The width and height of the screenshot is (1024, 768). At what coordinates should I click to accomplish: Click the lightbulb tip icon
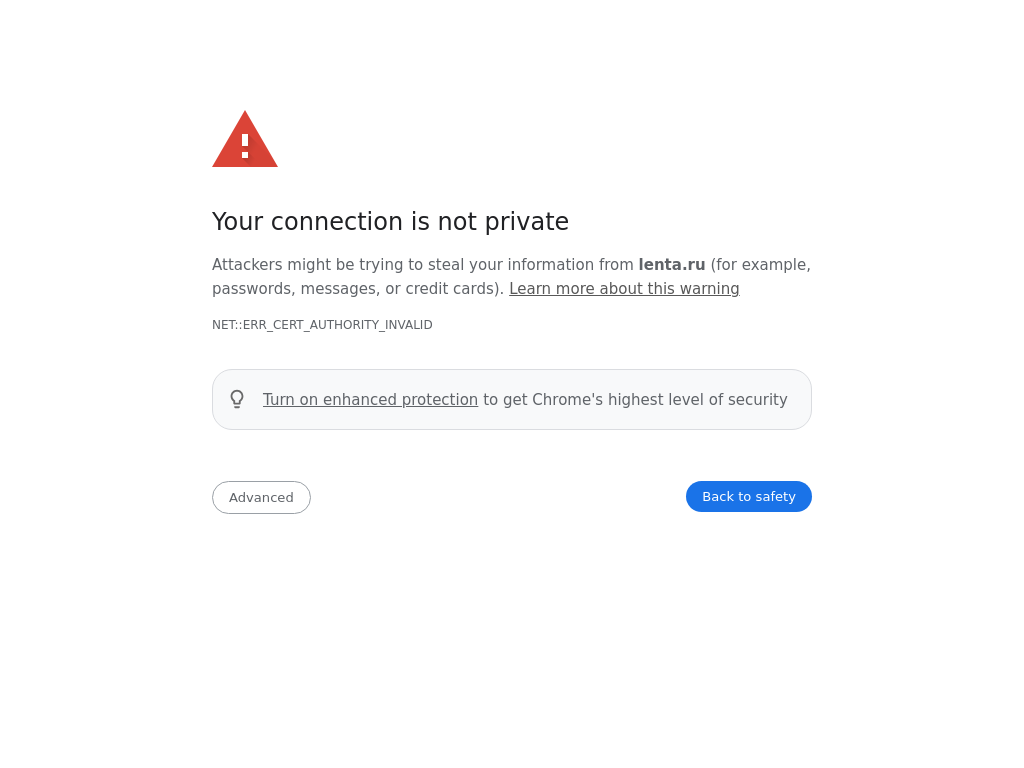coord(237,399)
